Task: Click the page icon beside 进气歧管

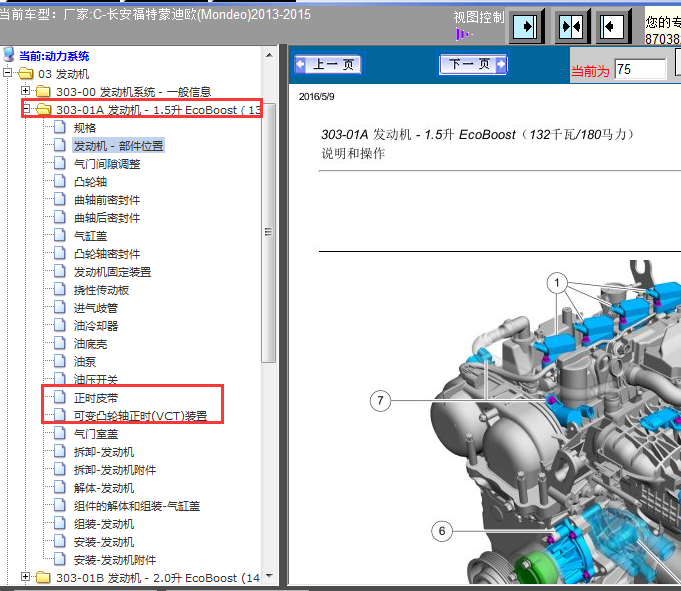Action: (x=60, y=307)
